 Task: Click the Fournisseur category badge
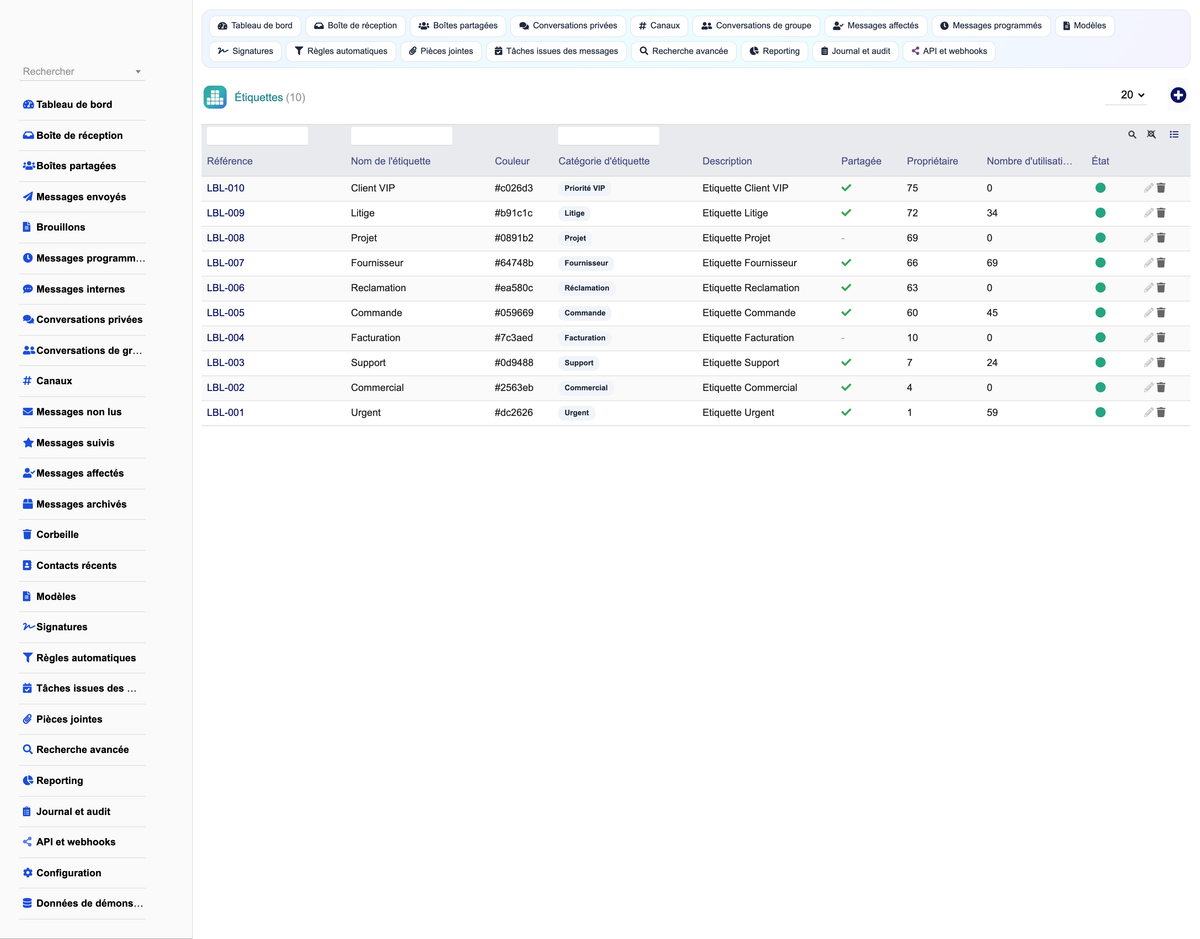586,263
